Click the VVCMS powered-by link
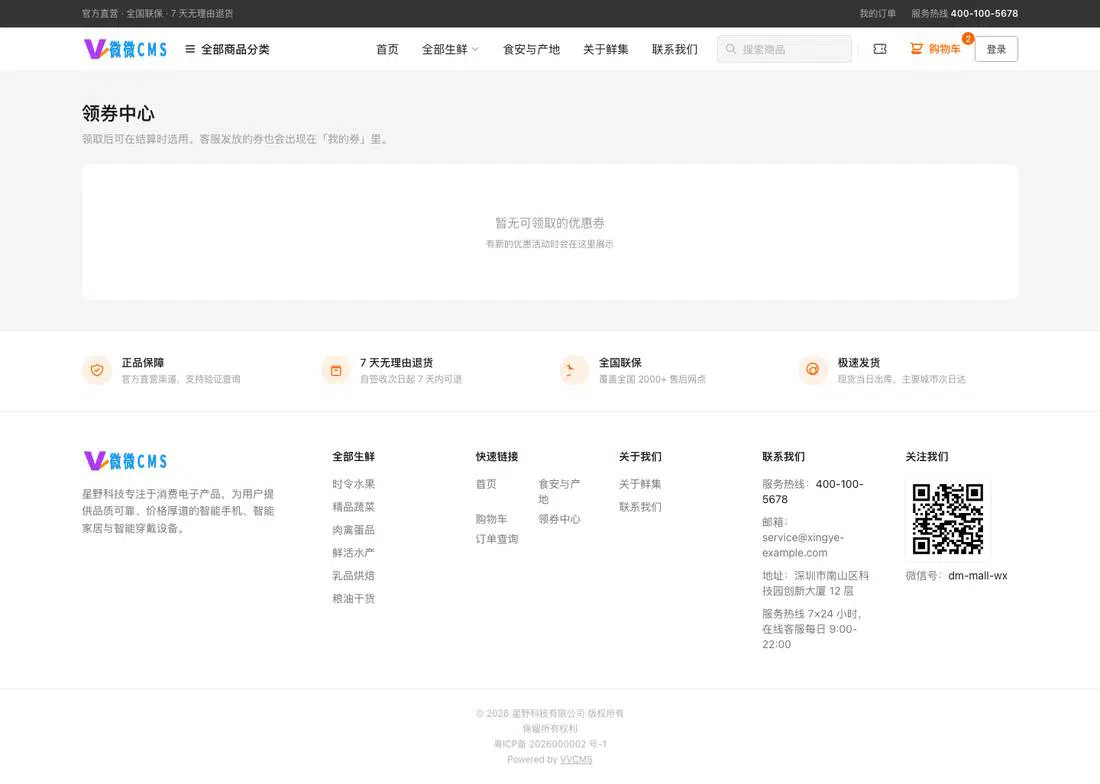Viewport: 1100px width, 784px height. 576,759
